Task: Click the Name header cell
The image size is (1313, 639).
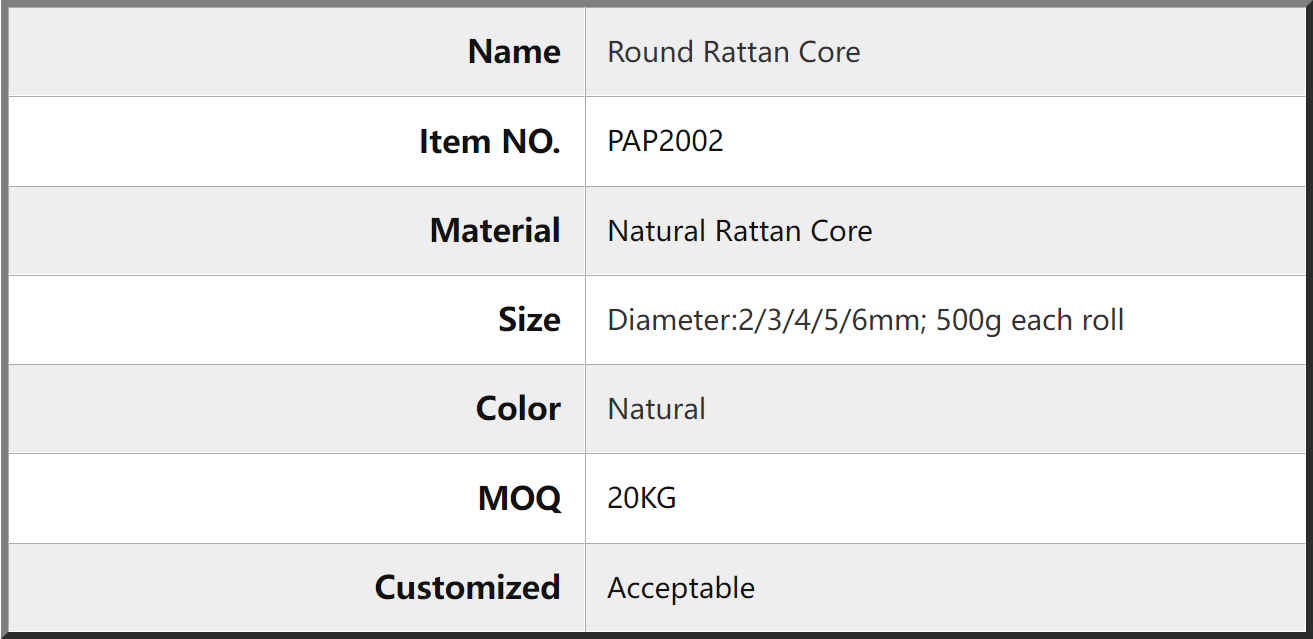Action: (296, 52)
